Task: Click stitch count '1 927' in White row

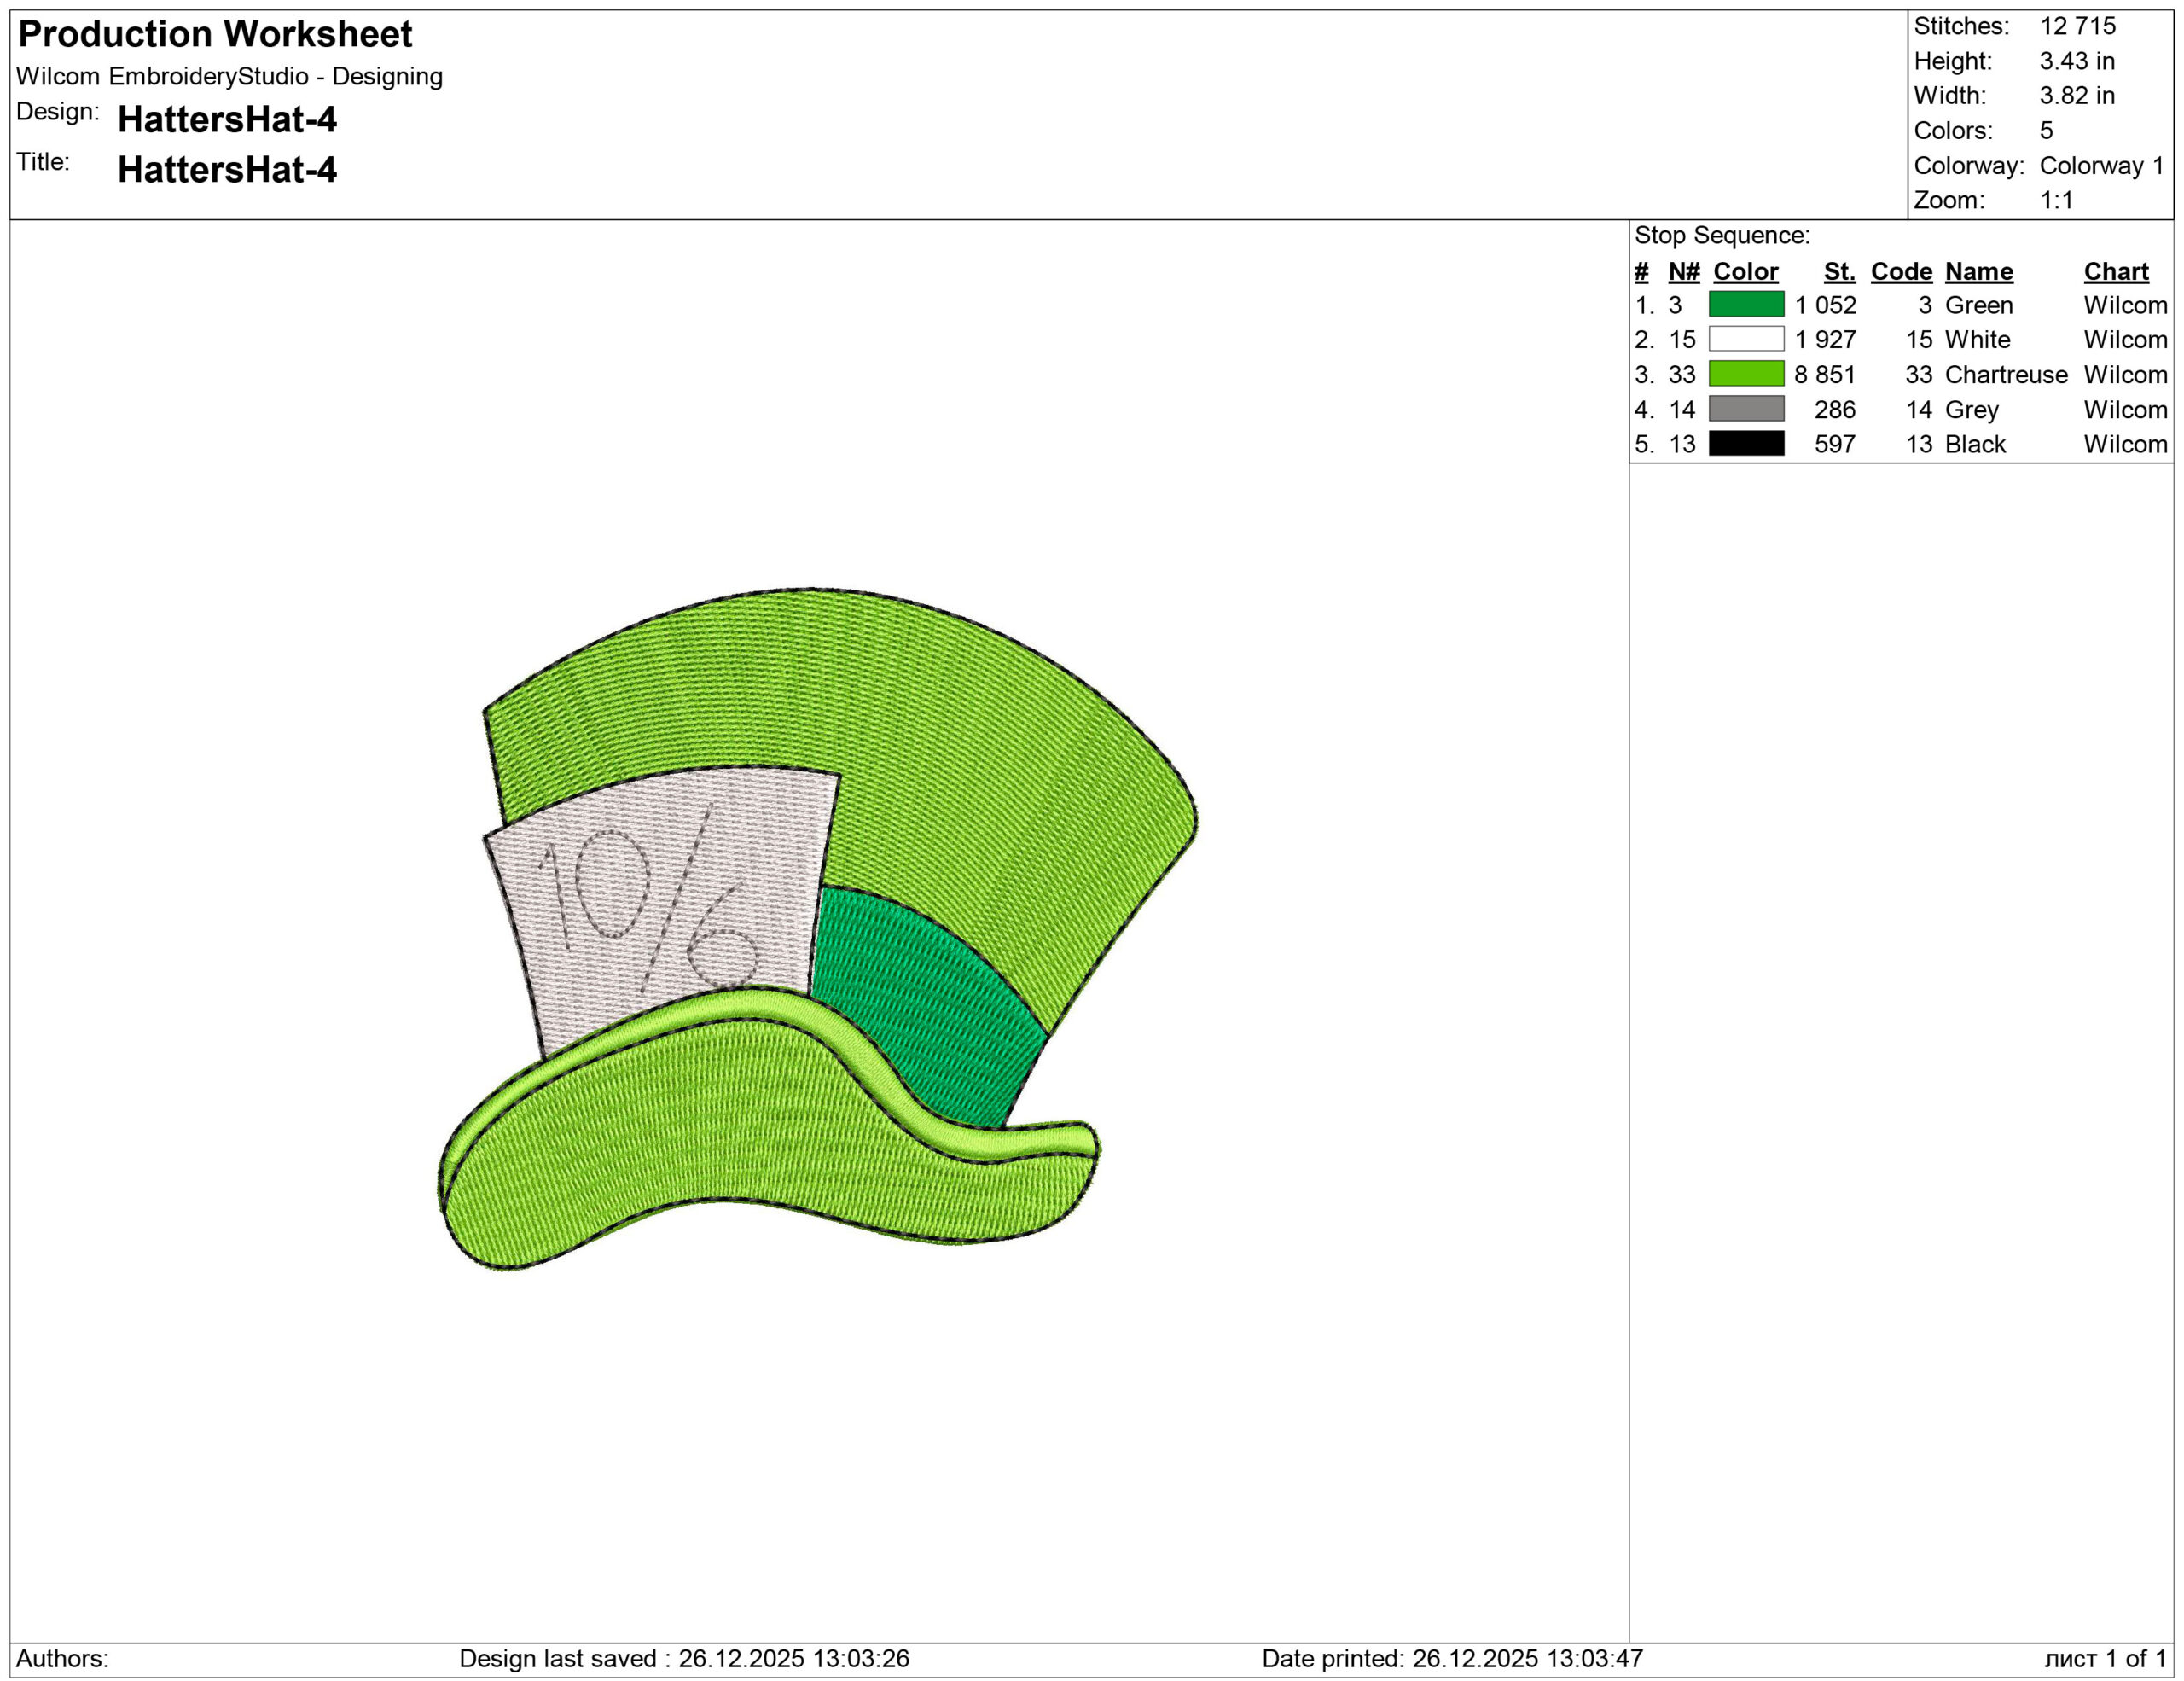Action: point(1825,340)
